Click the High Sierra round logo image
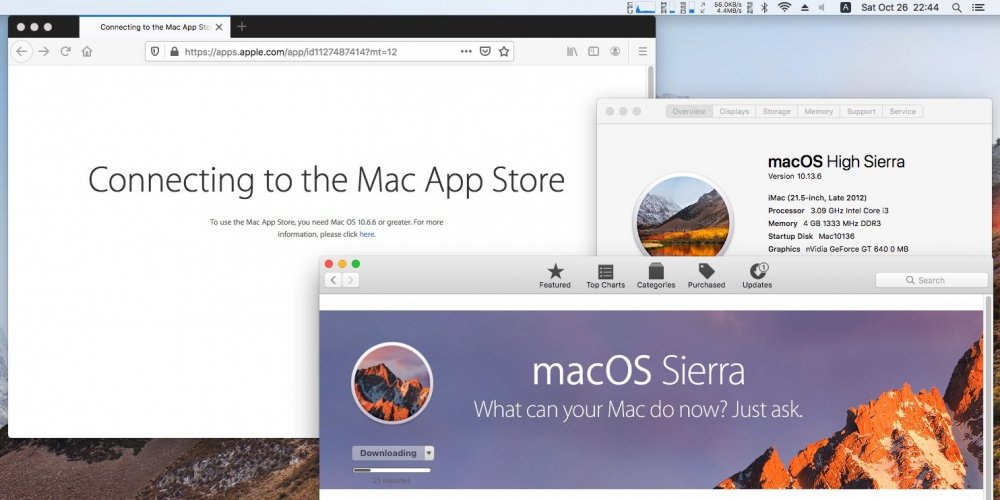This screenshot has width=1000, height=500. [x=682, y=217]
